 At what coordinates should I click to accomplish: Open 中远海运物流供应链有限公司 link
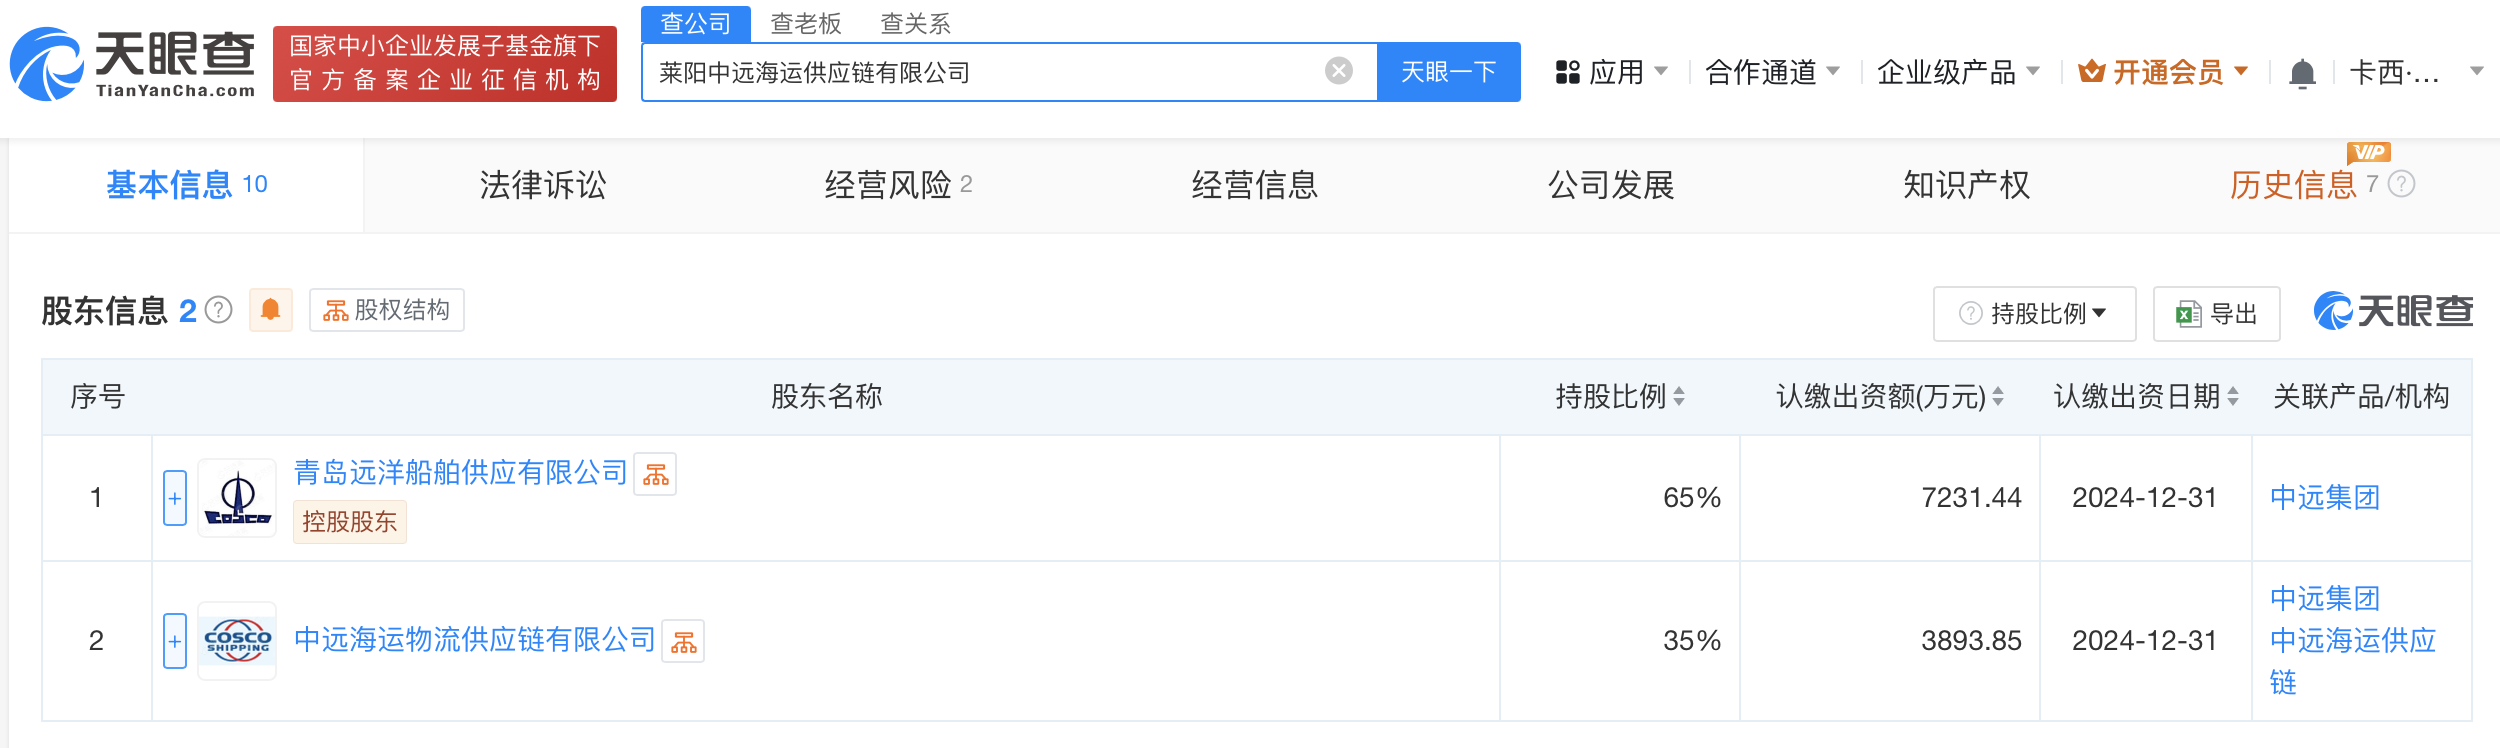point(475,640)
